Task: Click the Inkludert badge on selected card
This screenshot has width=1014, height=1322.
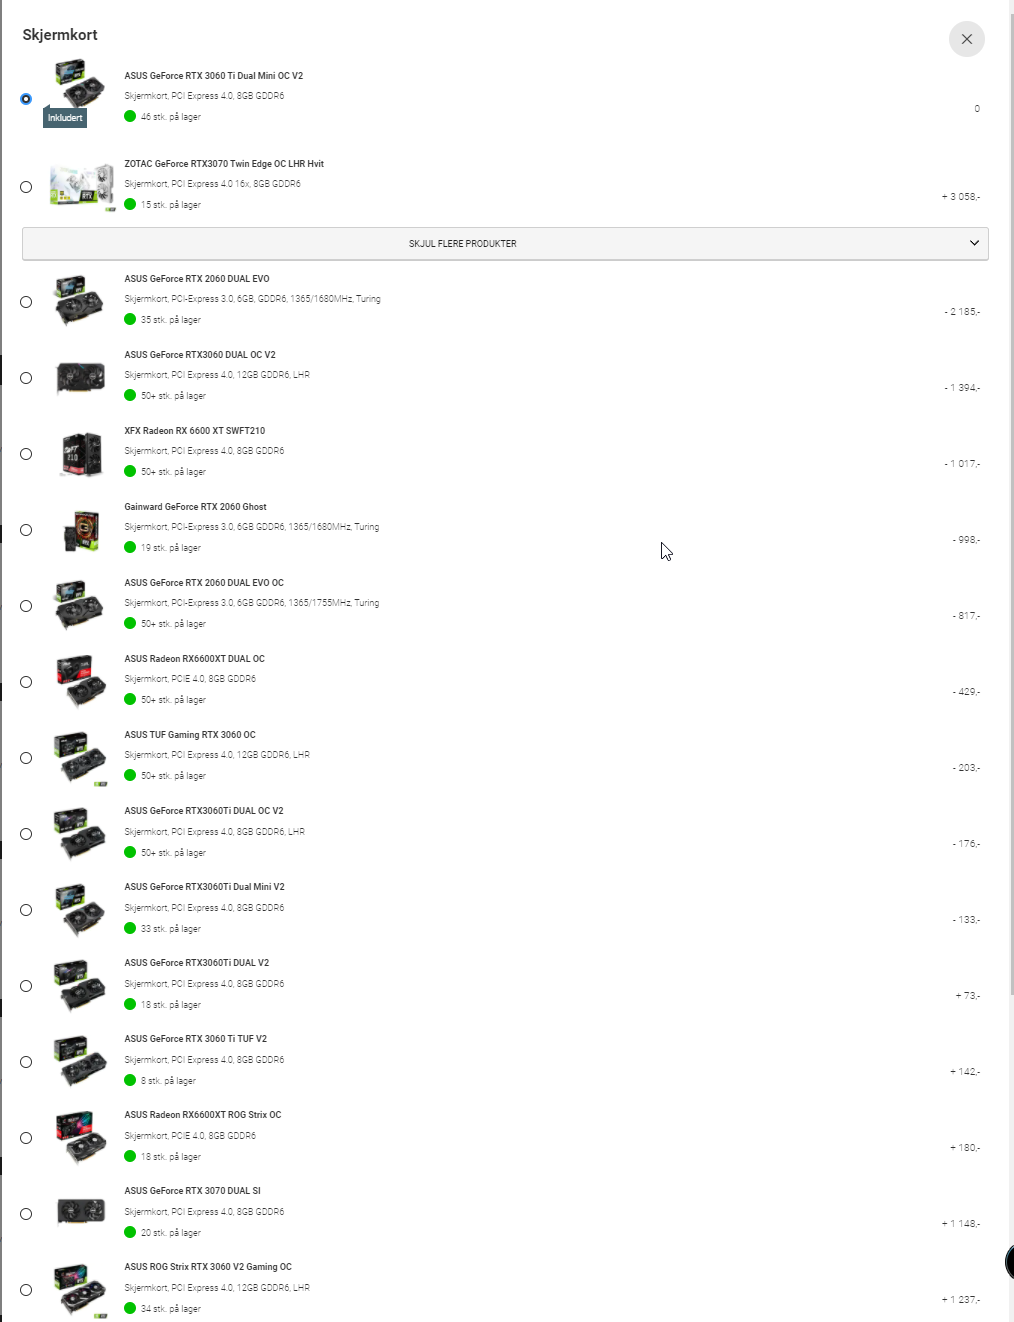Action: tap(65, 118)
